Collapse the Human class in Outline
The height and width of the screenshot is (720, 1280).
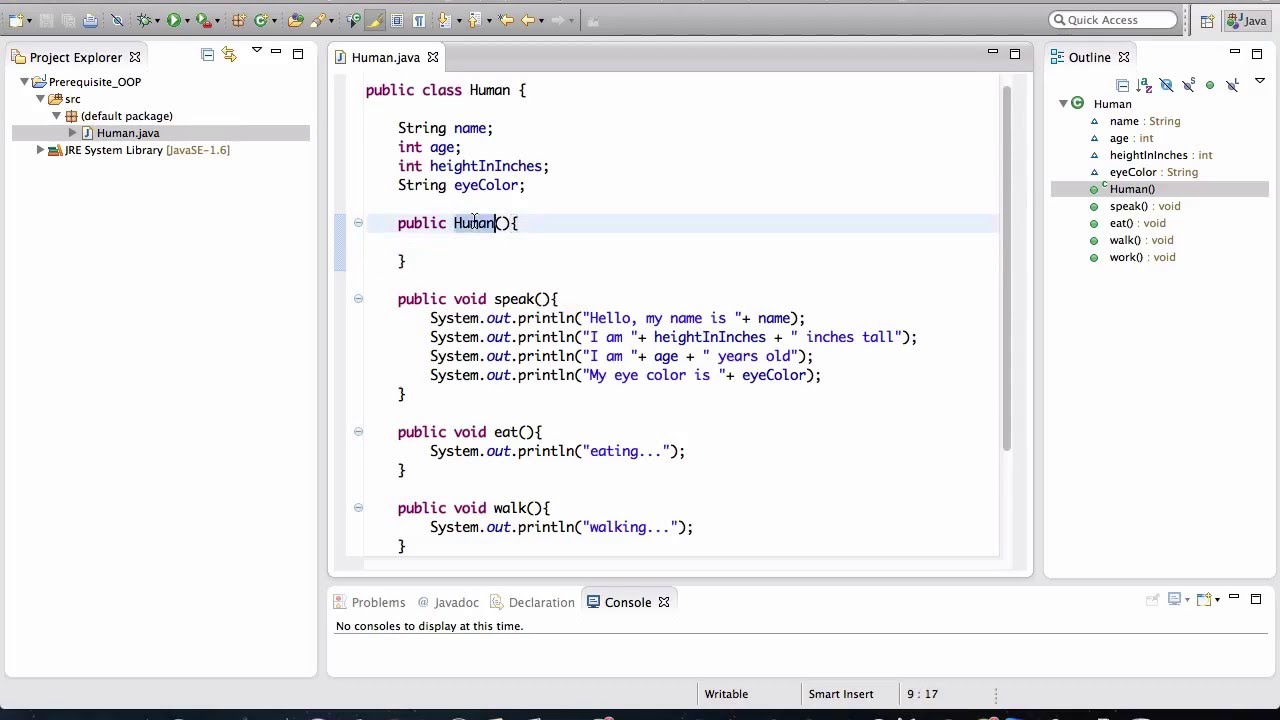[x=1063, y=104]
